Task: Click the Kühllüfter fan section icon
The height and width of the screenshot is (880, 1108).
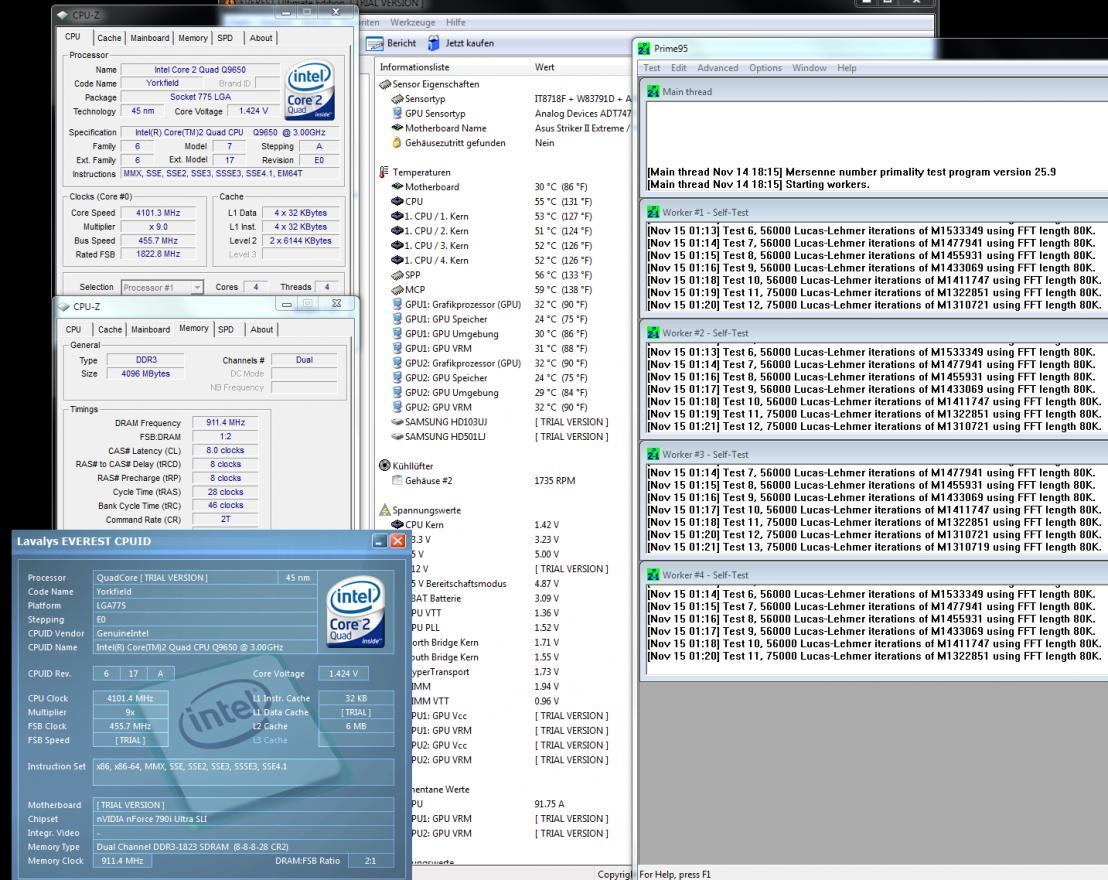Action: 385,466
